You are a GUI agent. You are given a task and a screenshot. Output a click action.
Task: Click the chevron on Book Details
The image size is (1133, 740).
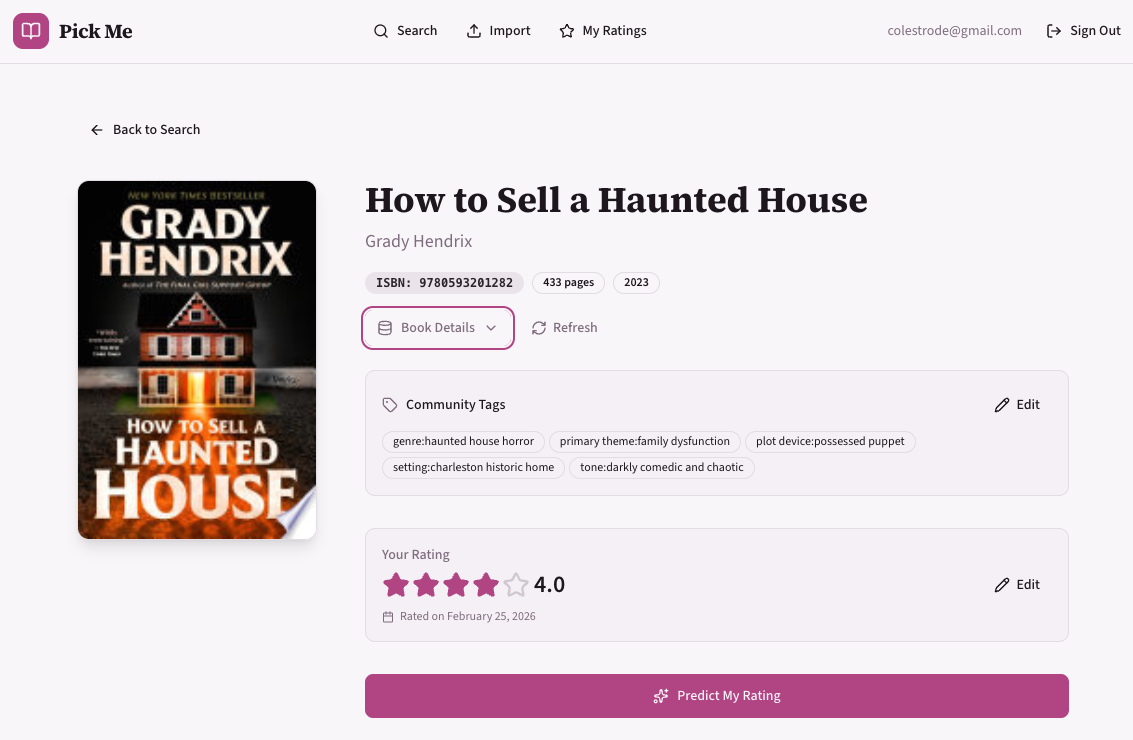pos(491,328)
